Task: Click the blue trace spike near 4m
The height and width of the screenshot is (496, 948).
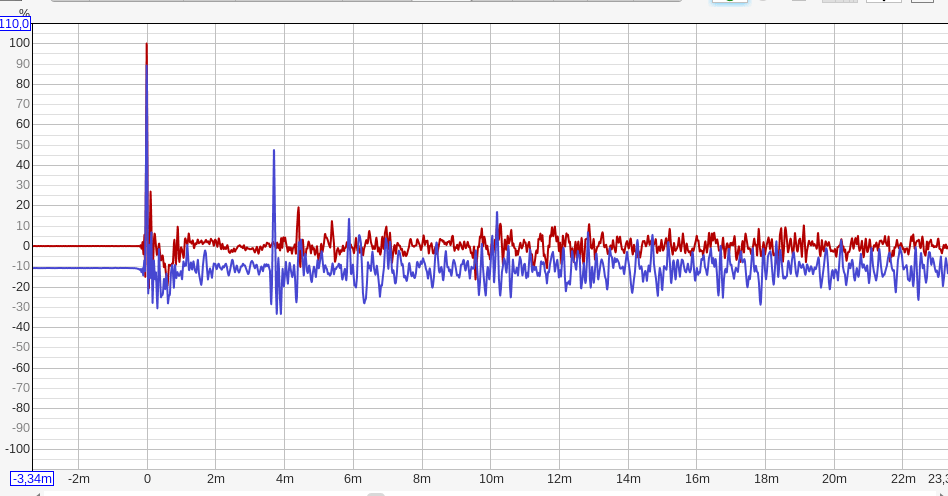Action: (x=274, y=151)
